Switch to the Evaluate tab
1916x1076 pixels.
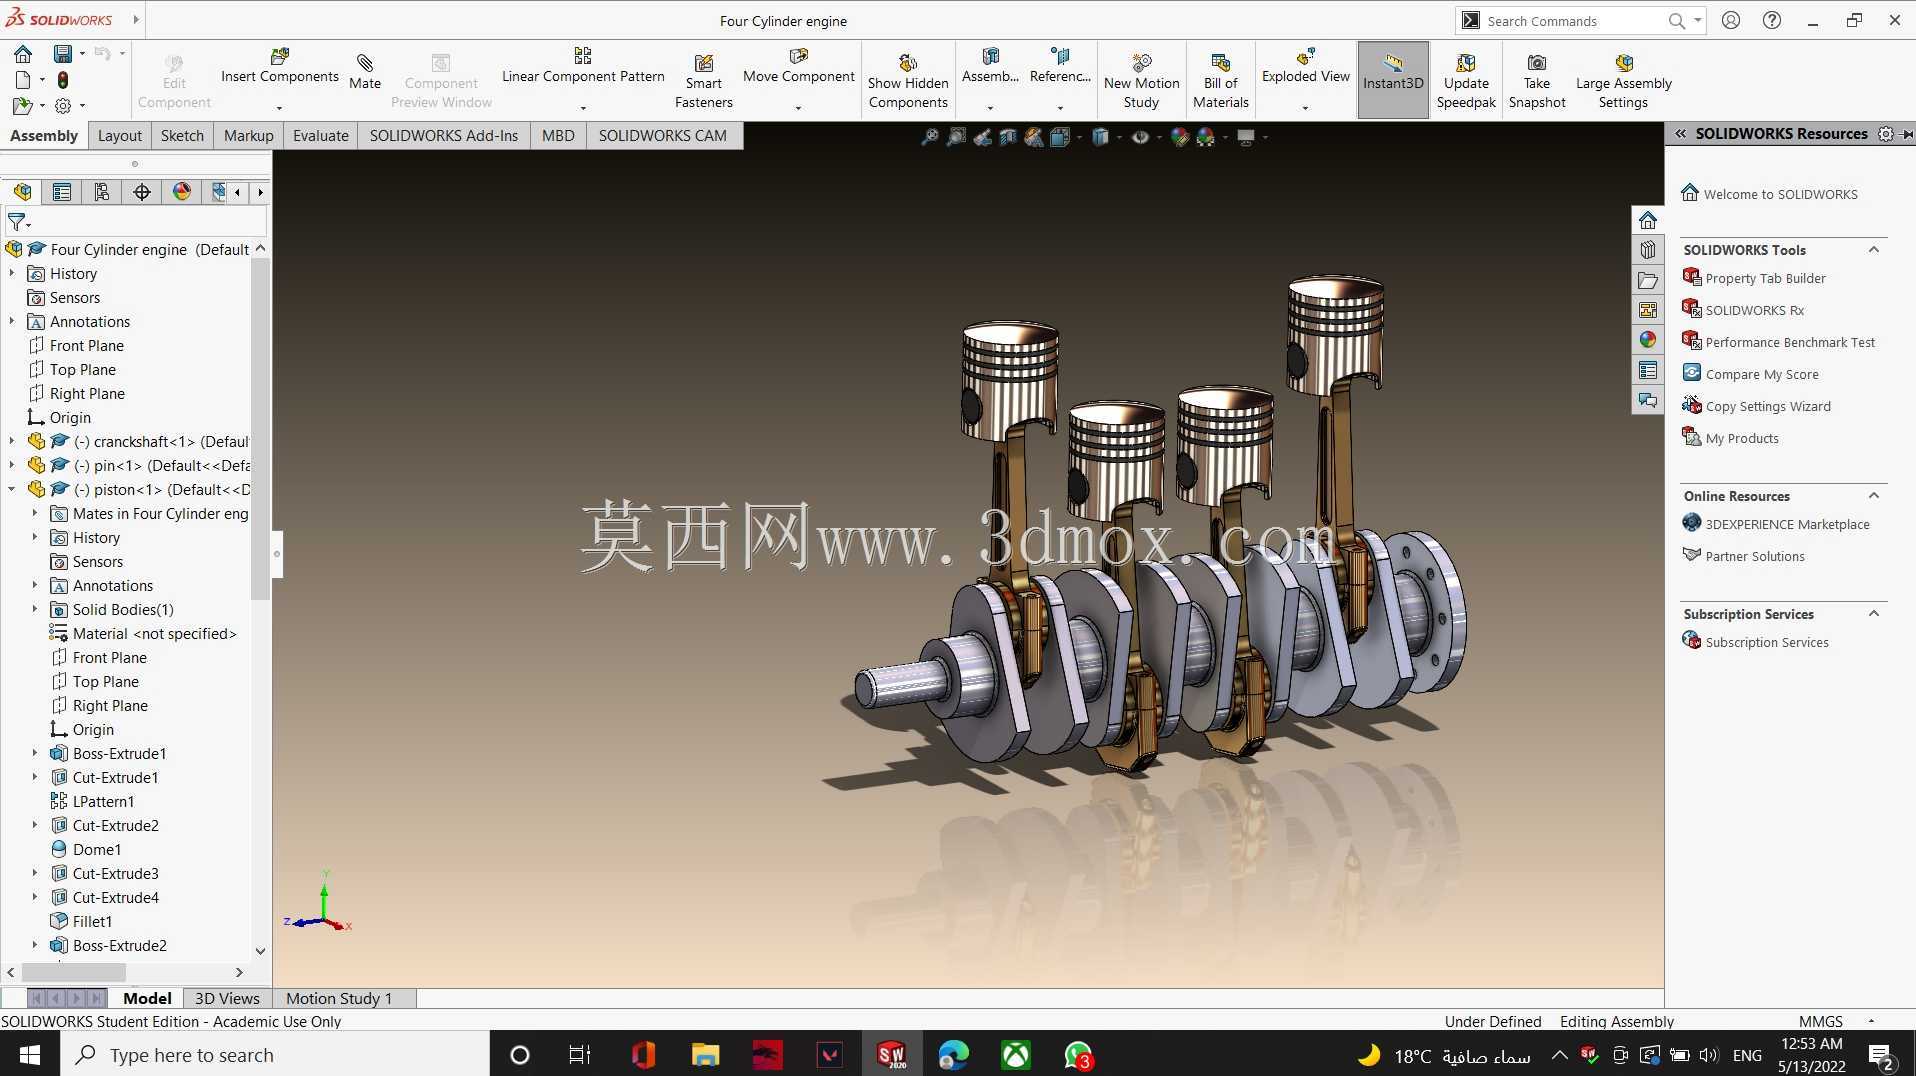(x=321, y=136)
